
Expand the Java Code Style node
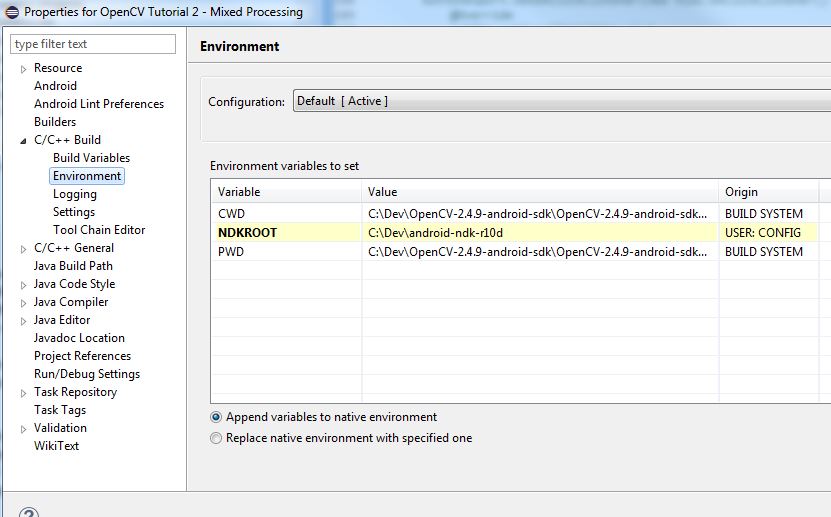(x=23, y=285)
